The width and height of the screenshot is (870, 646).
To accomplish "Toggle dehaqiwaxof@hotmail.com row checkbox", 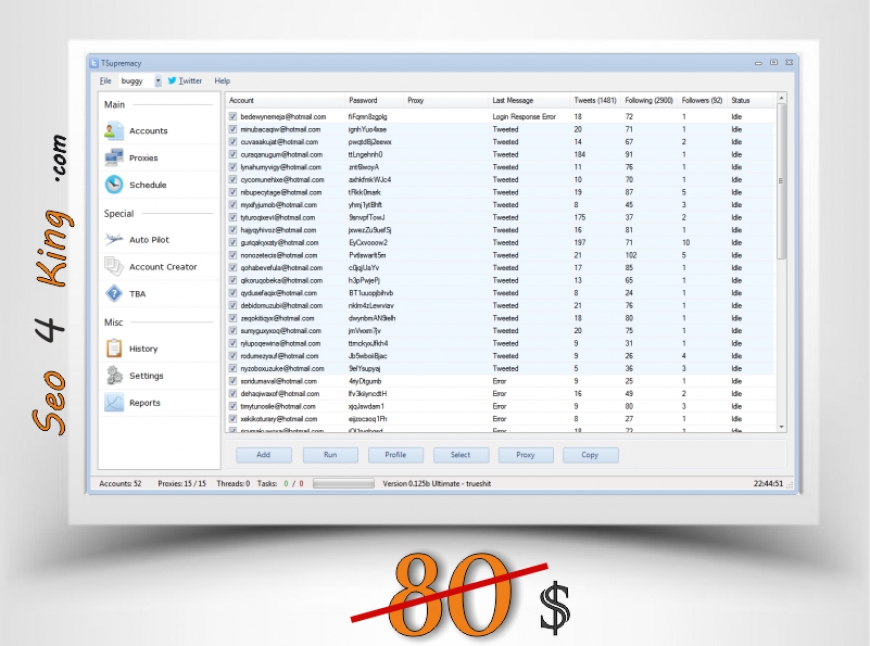I will (233, 393).
